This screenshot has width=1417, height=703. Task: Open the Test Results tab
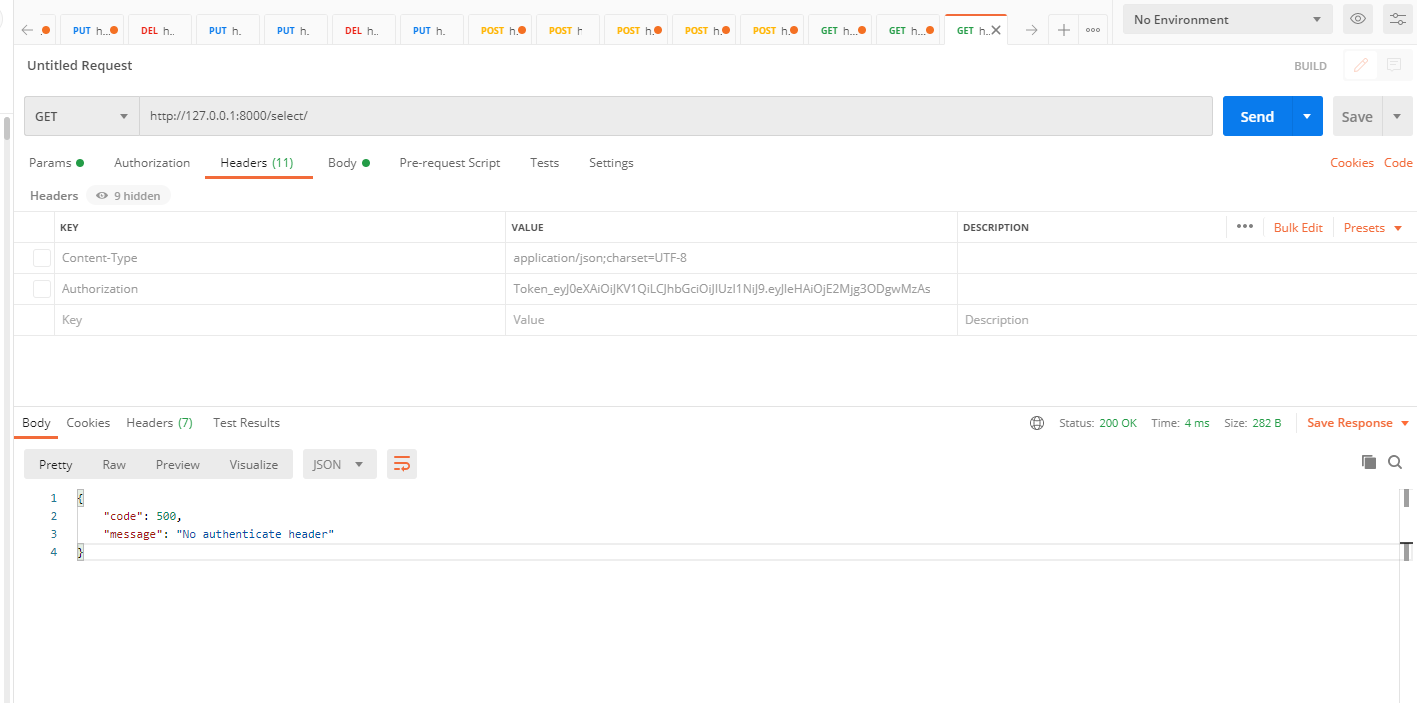coord(246,423)
